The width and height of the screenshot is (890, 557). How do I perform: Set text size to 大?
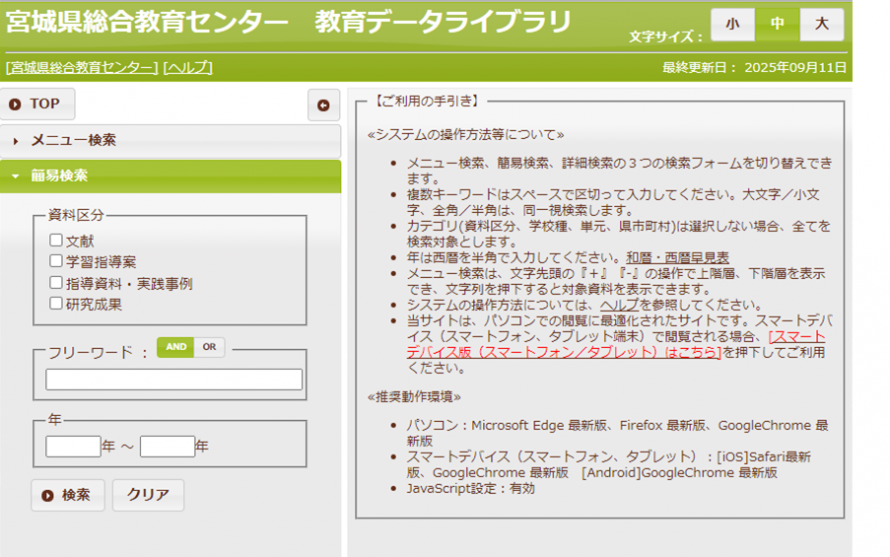click(x=821, y=24)
